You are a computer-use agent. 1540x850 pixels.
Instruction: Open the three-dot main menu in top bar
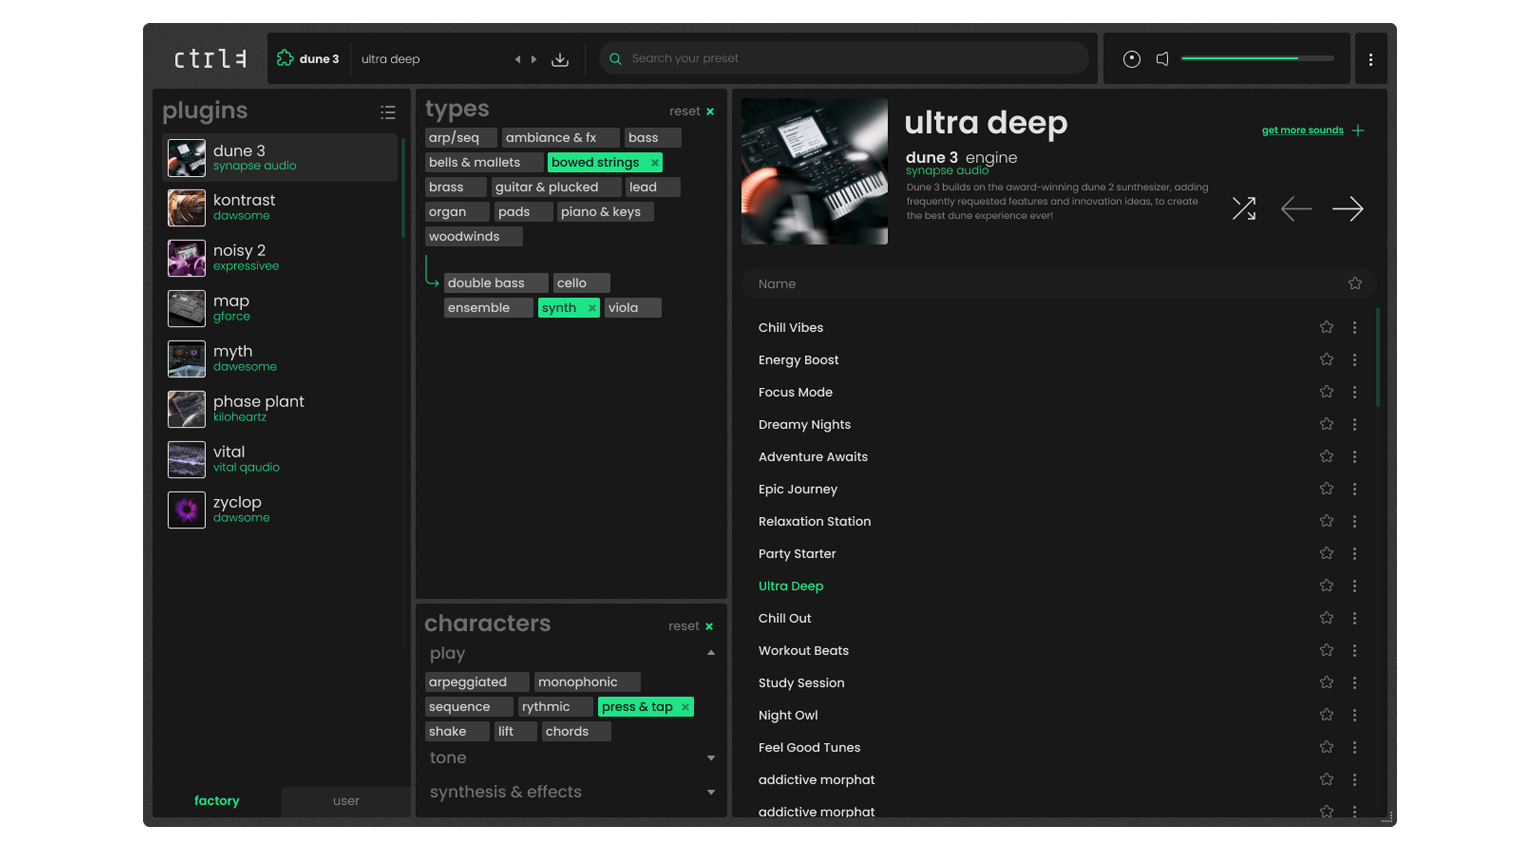pos(1370,59)
